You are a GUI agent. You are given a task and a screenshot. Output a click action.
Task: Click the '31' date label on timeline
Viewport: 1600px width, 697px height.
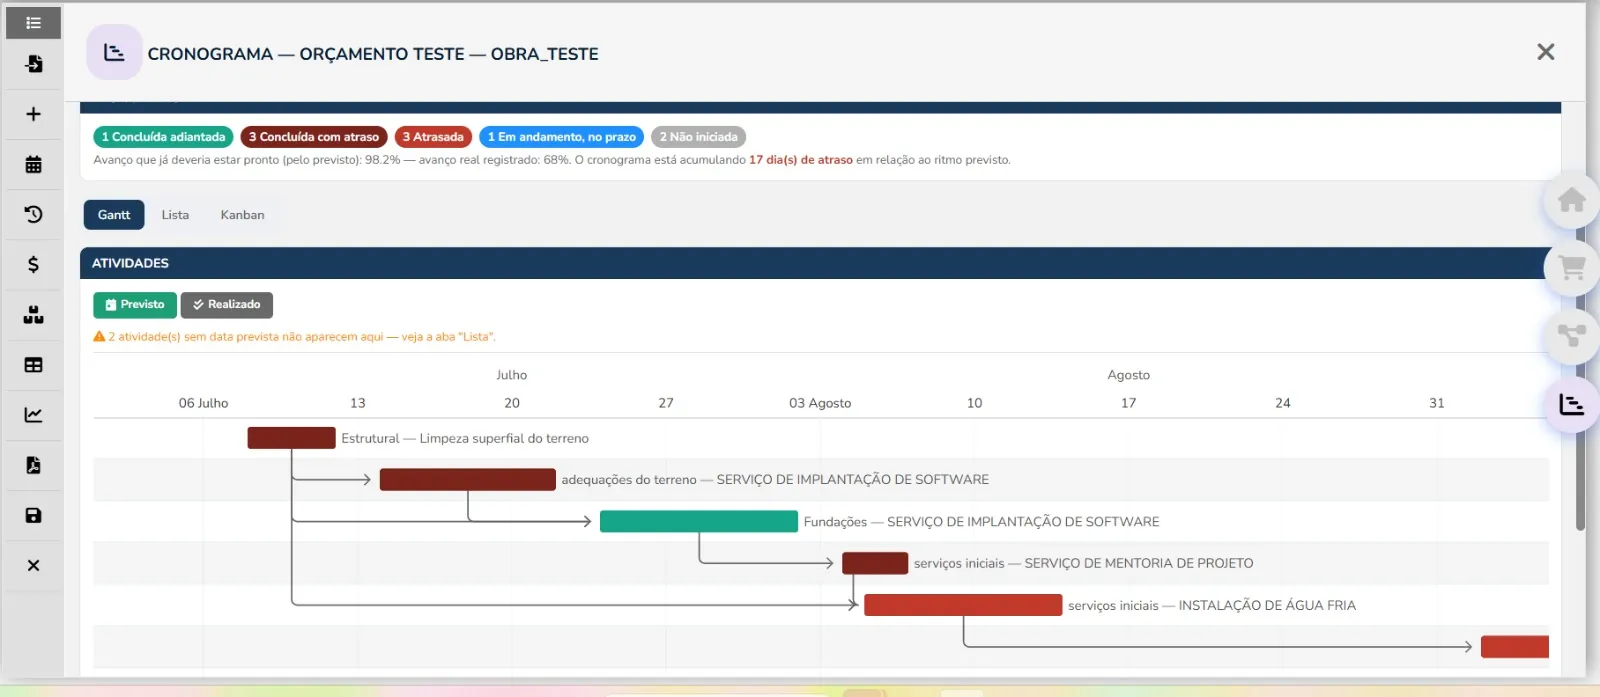1437,403
